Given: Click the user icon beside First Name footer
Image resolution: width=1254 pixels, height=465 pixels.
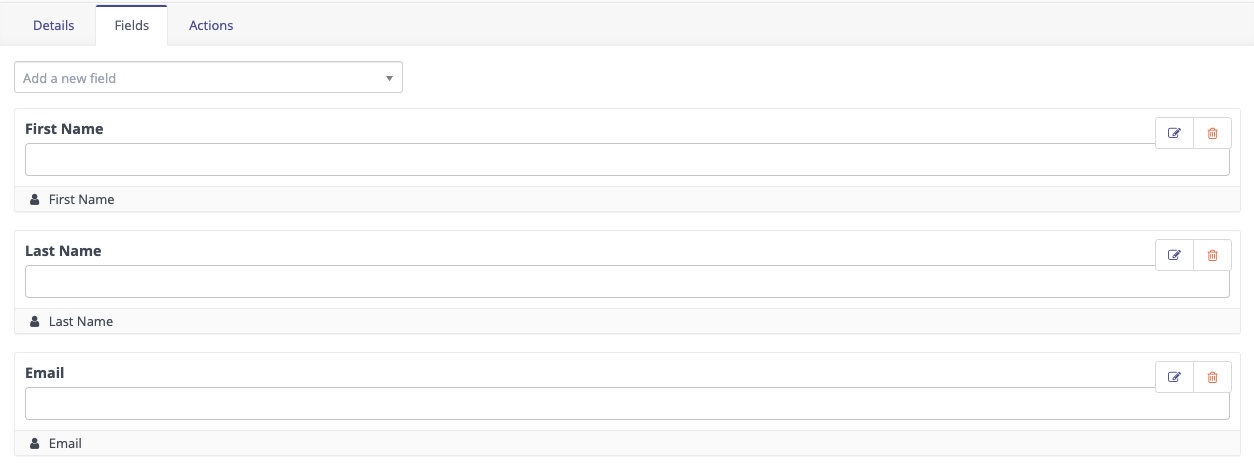Looking at the screenshot, I should (35, 200).
